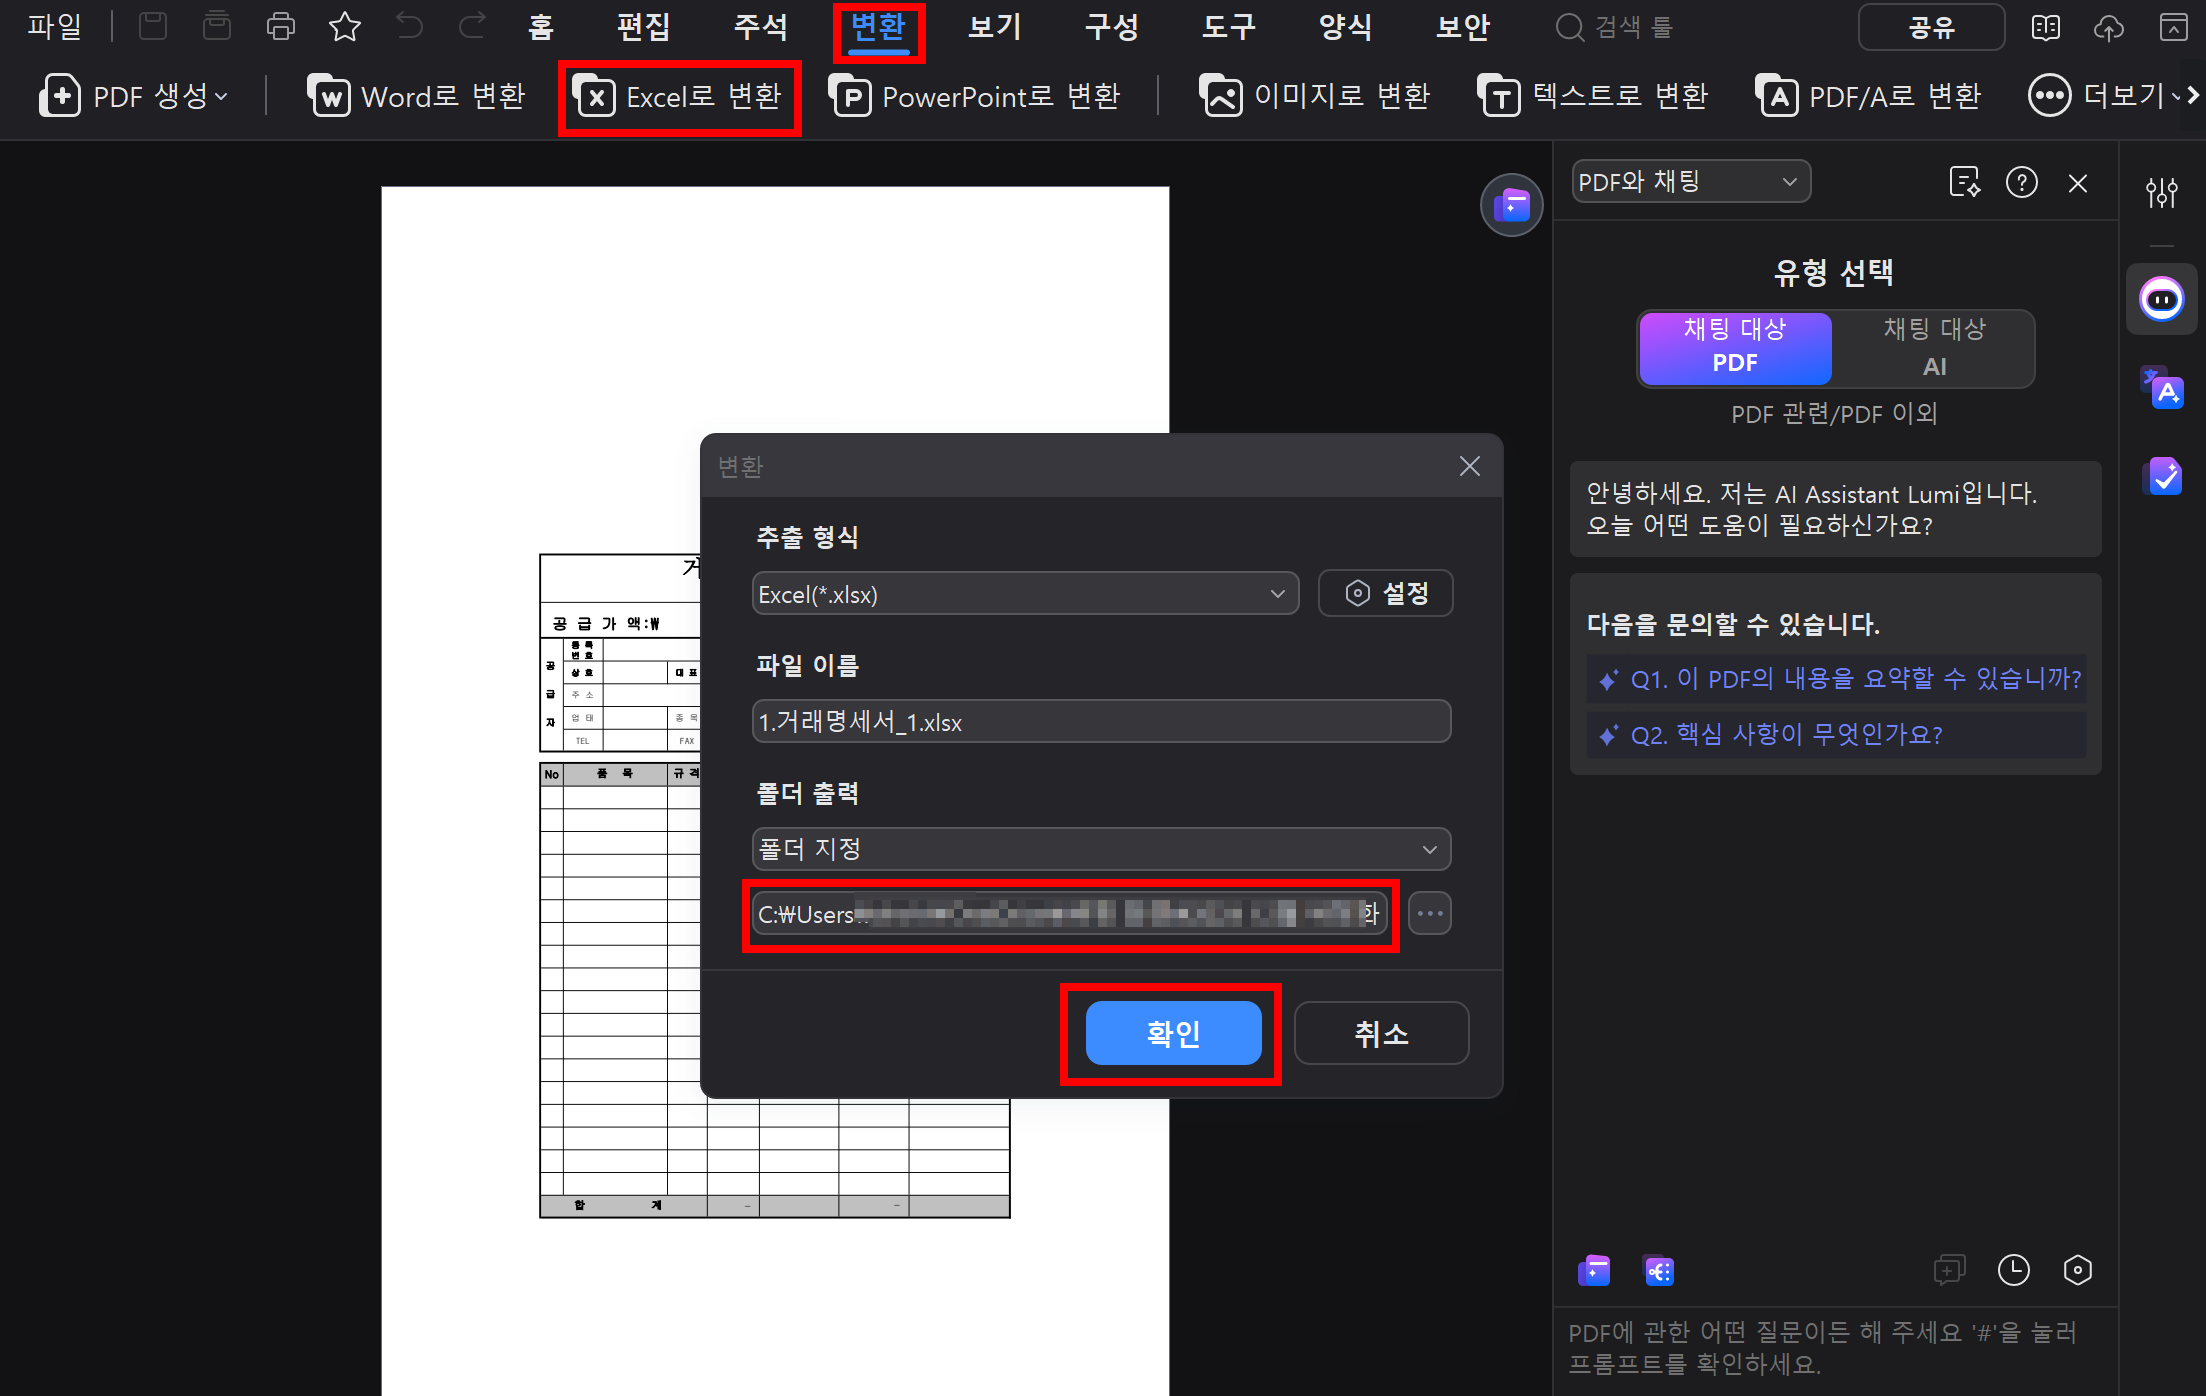Click the folder browse ellipsis button
This screenshot has width=2206, height=1396.
[x=1429, y=913]
